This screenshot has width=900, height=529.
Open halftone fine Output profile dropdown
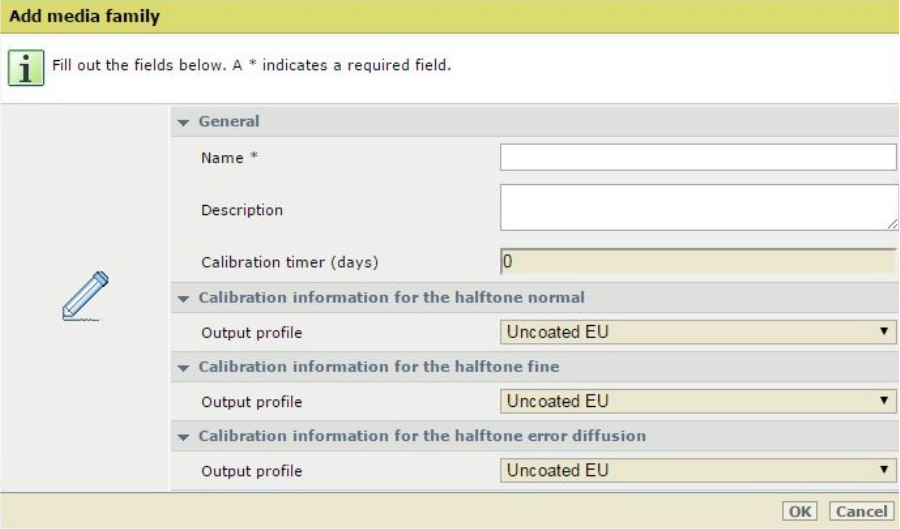[698, 401]
